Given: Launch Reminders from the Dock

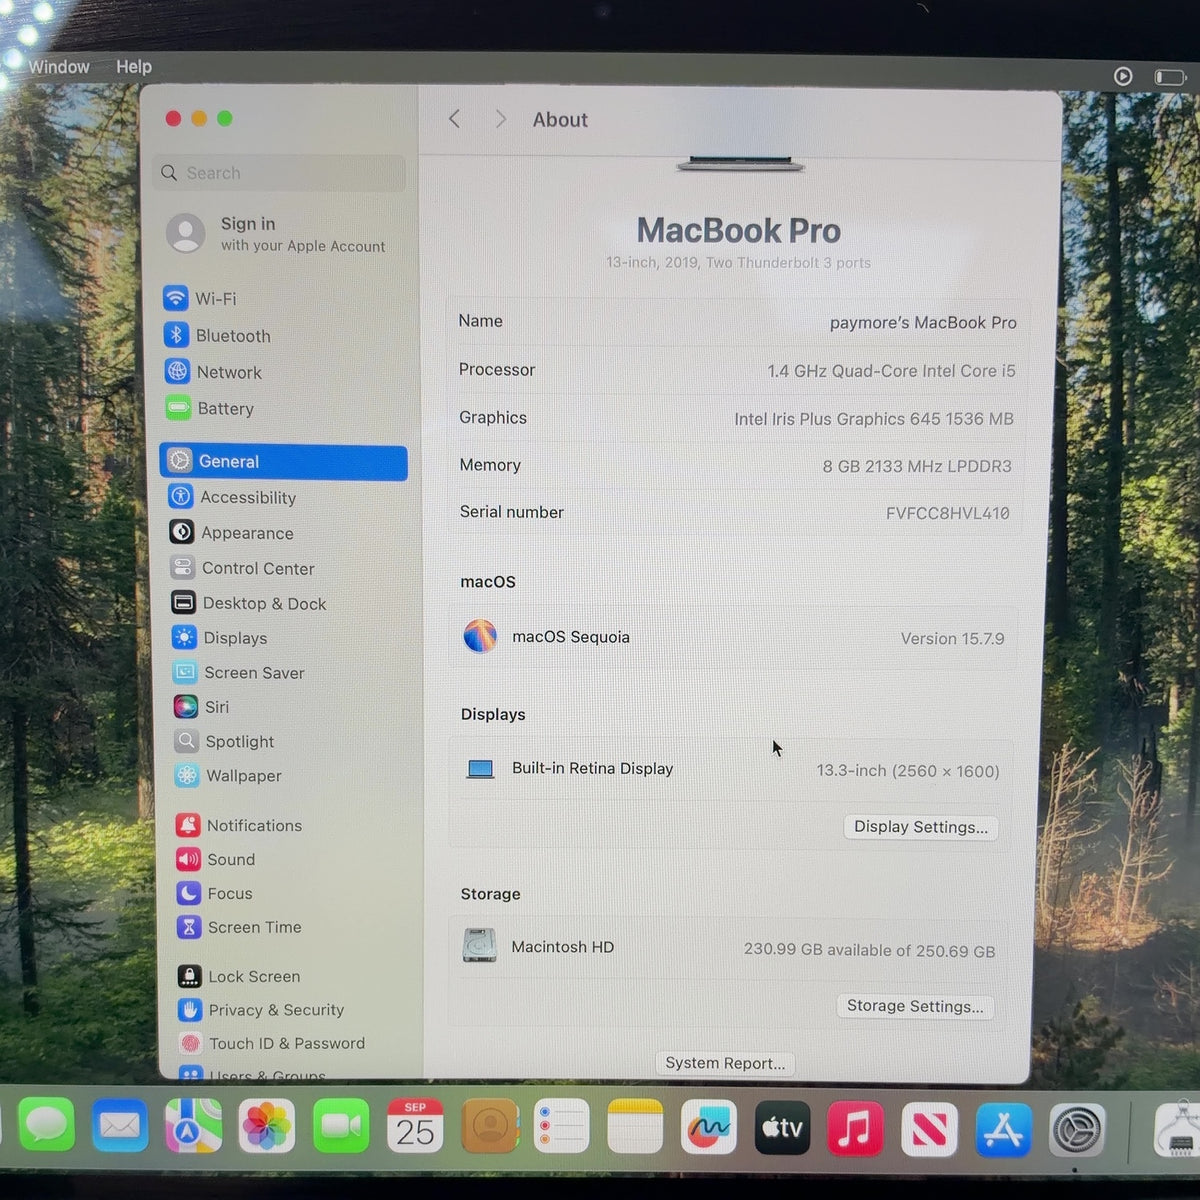Looking at the screenshot, I should click(562, 1127).
